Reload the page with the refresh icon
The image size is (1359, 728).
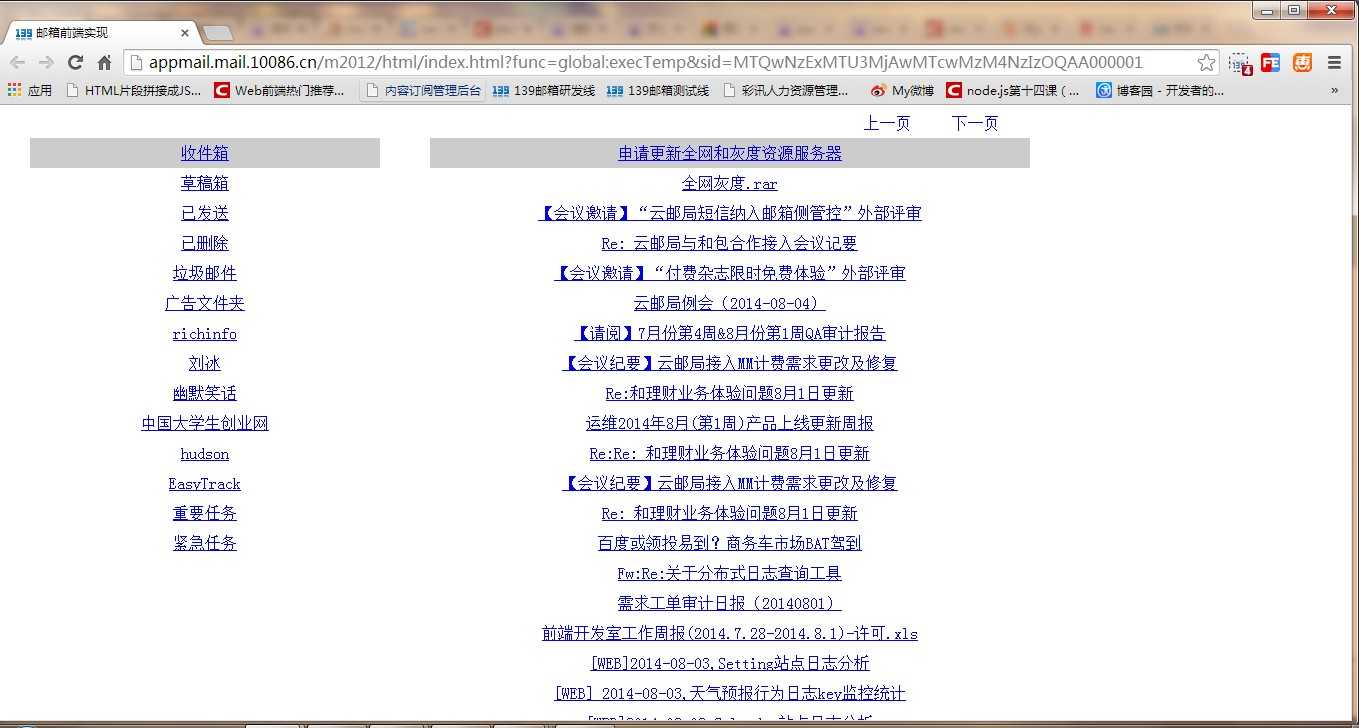coord(75,62)
